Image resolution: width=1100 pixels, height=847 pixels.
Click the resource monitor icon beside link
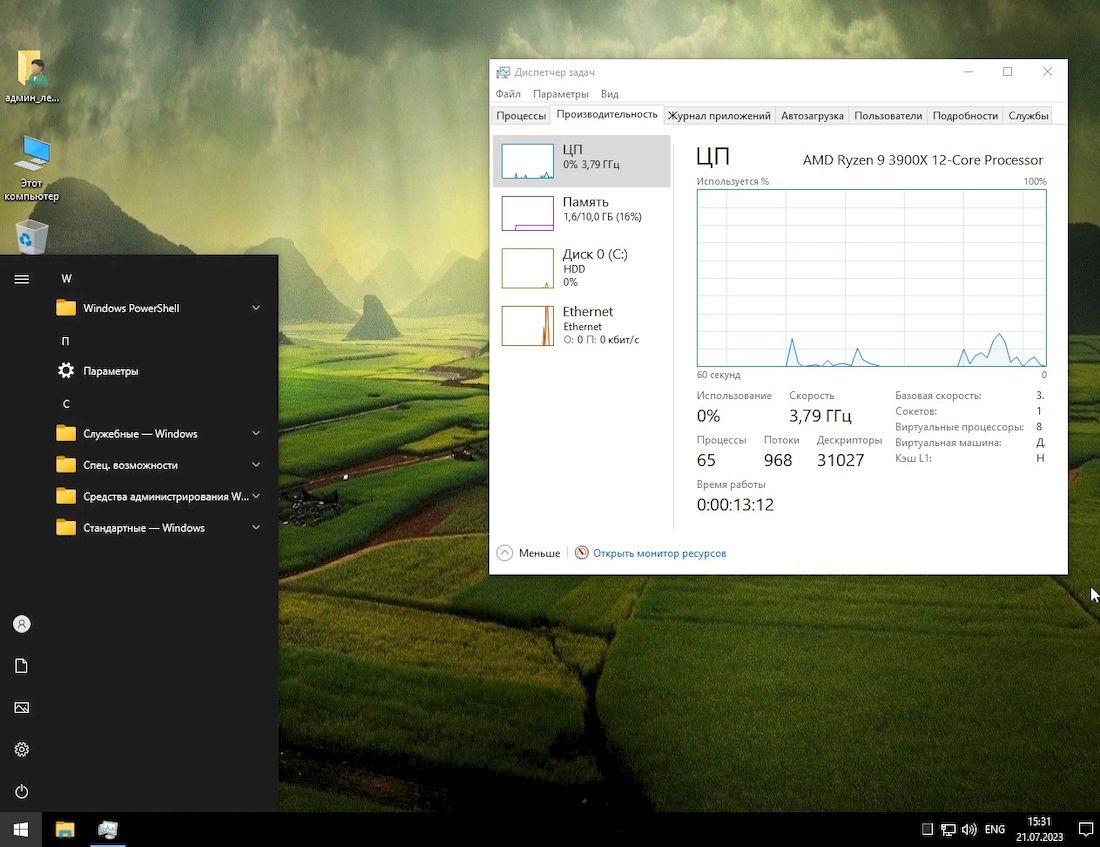(582, 553)
